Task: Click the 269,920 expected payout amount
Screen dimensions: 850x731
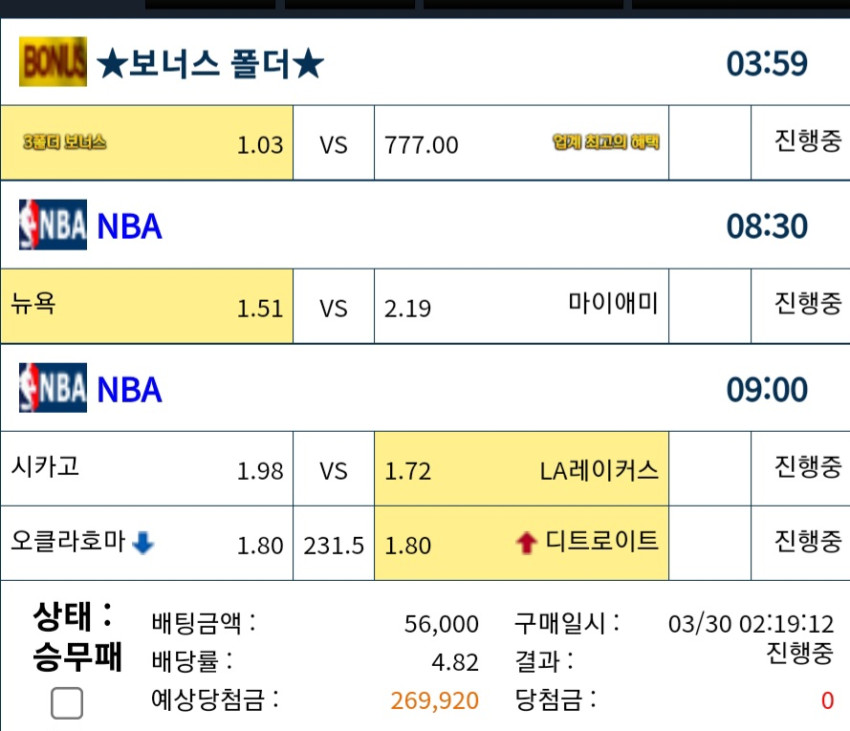Action: [435, 701]
